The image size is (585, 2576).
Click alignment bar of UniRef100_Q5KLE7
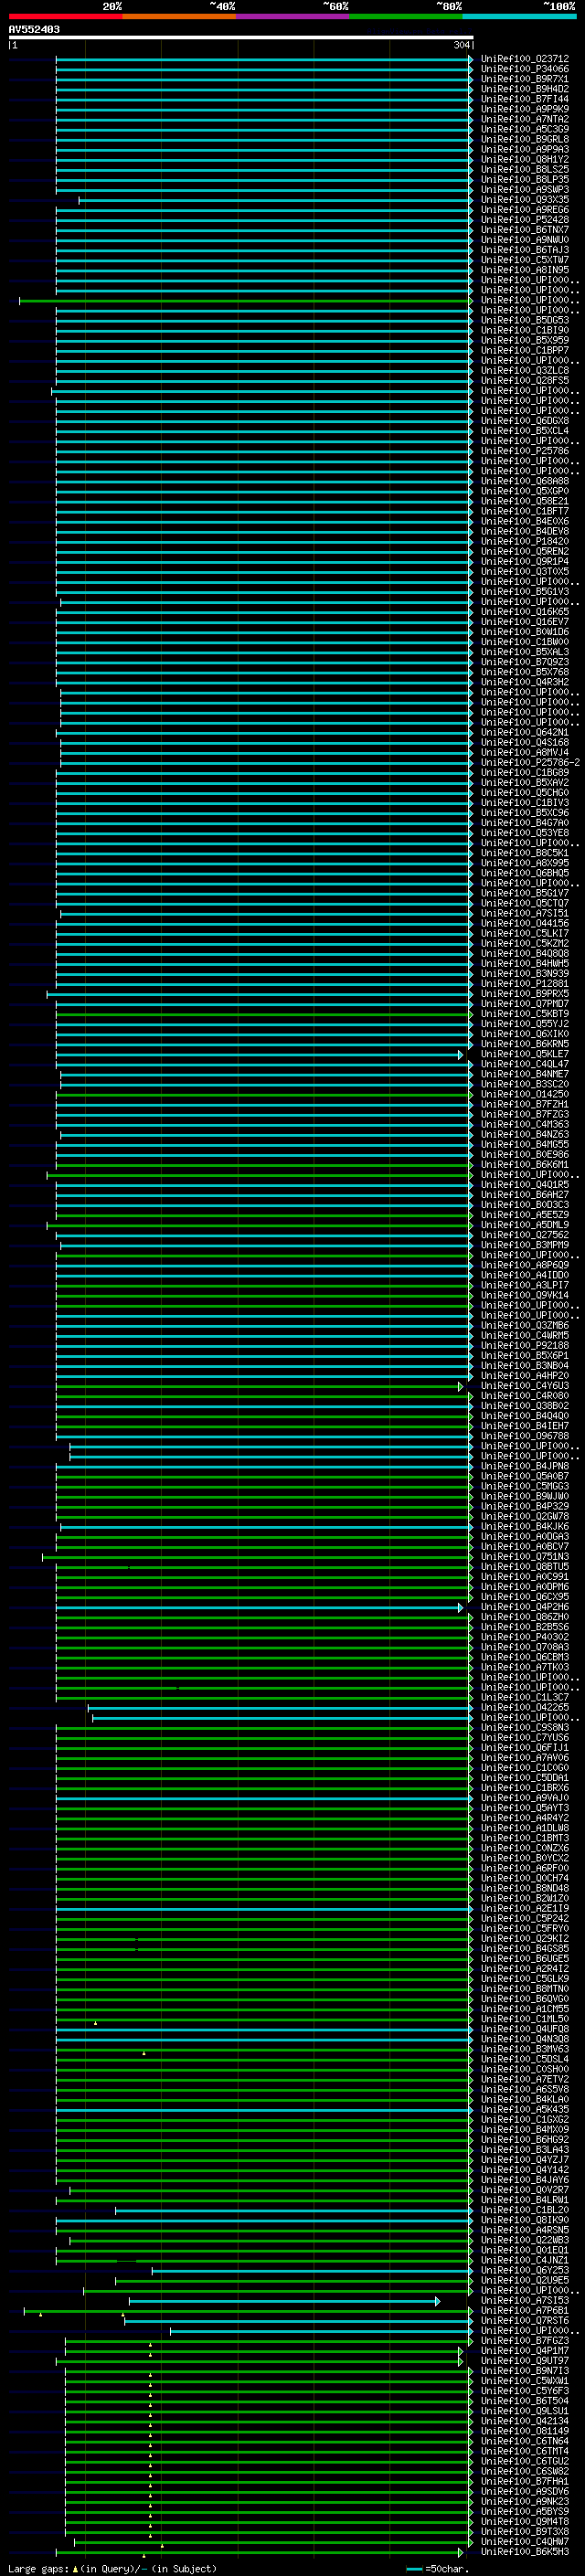(x=260, y=1054)
